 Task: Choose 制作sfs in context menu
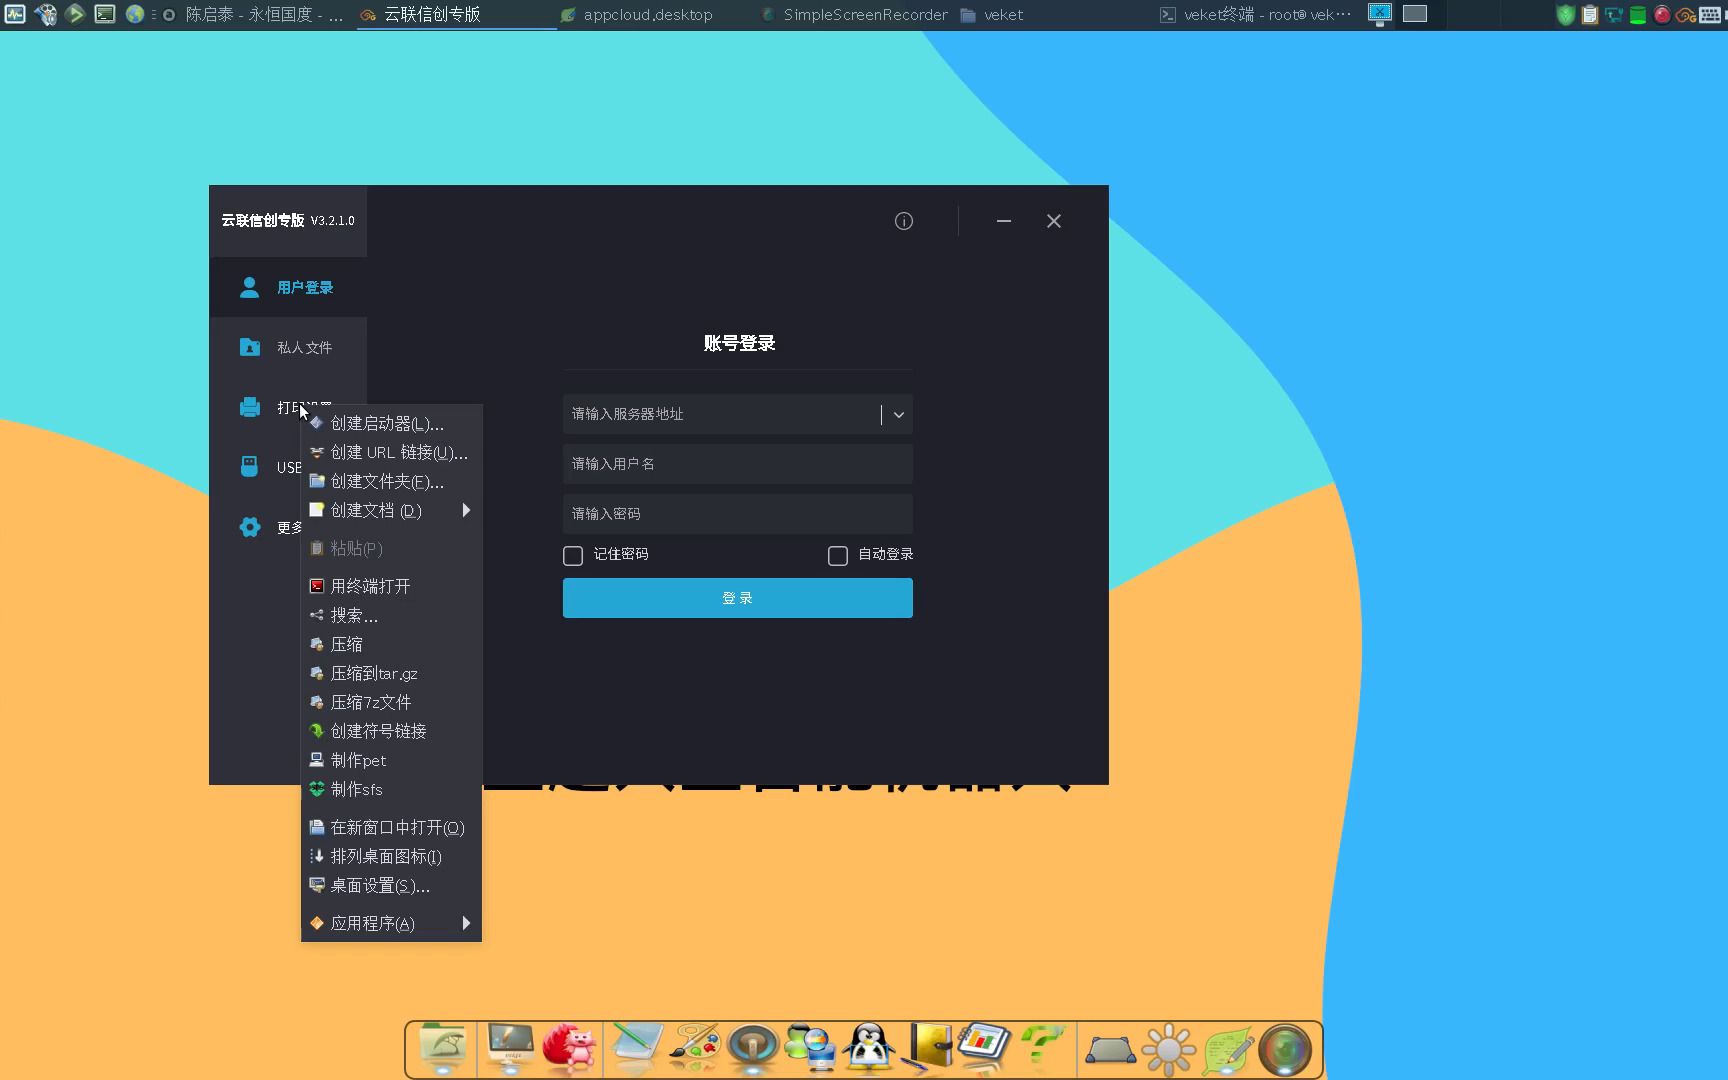click(x=391, y=789)
